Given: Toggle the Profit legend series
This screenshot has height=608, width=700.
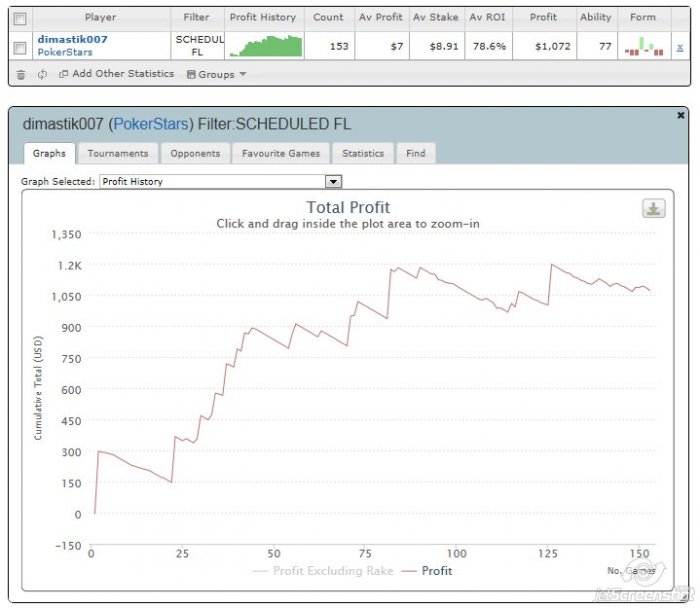Looking at the screenshot, I should (x=427, y=571).
